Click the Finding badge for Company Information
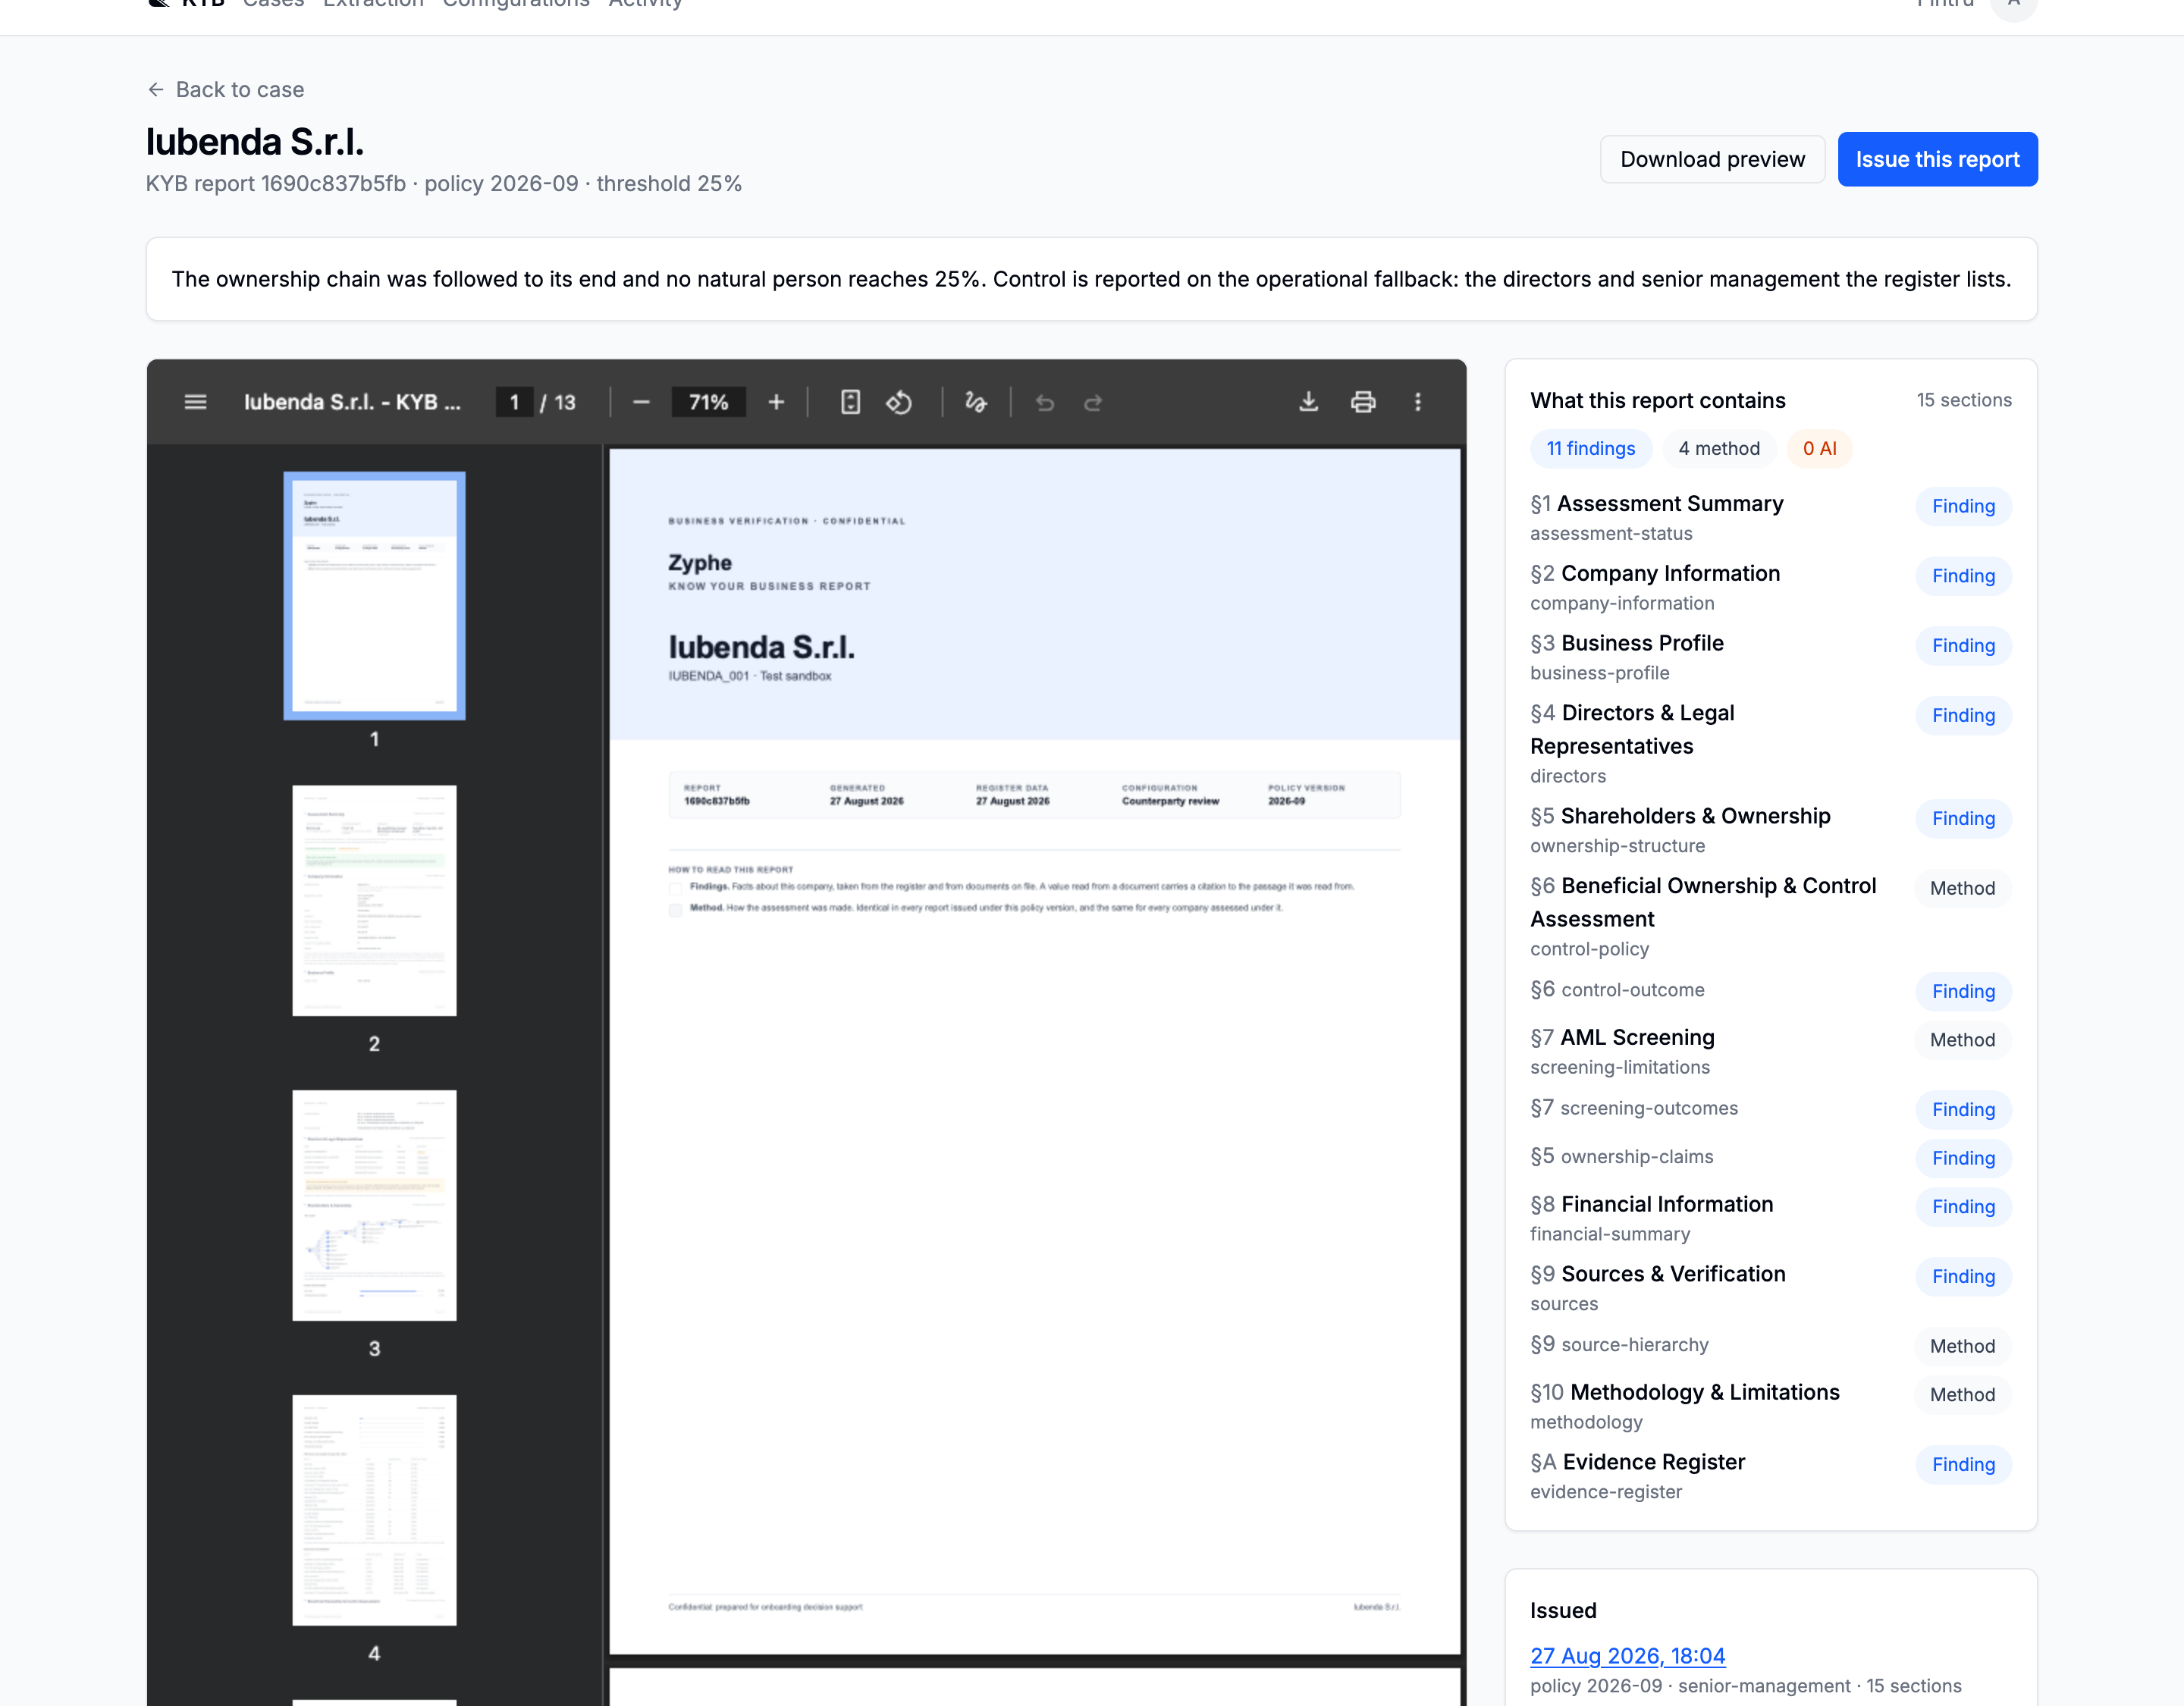 1963,576
